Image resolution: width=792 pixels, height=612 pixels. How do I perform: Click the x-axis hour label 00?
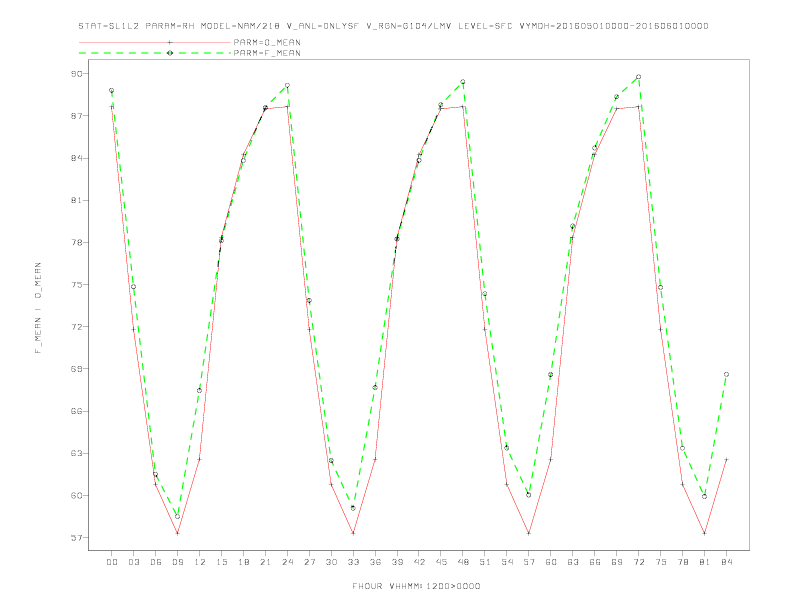click(112, 562)
